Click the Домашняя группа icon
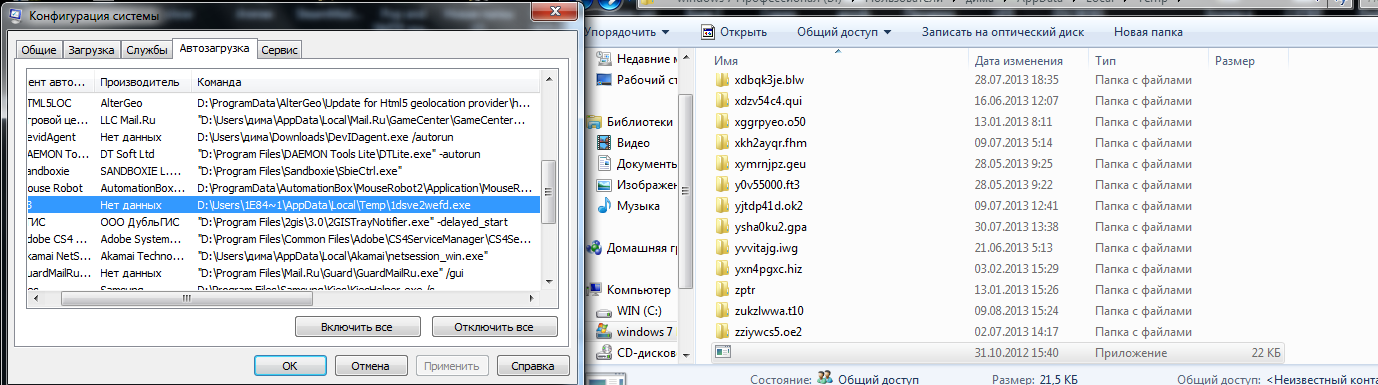This screenshot has height=385, width=1378. coord(594,248)
